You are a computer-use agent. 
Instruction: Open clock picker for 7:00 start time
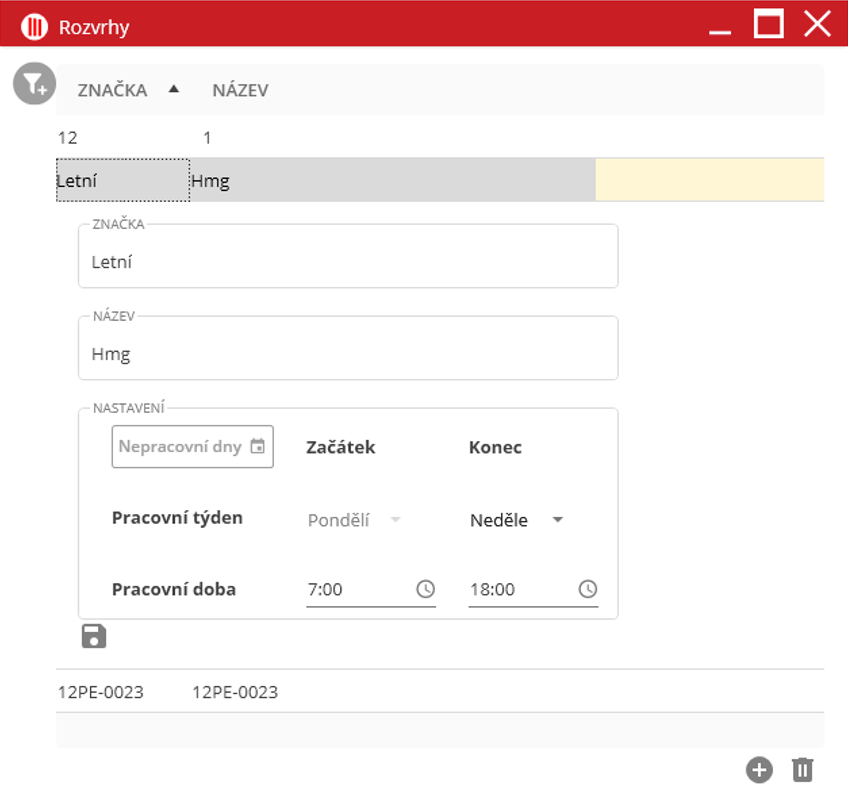(425, 589)
